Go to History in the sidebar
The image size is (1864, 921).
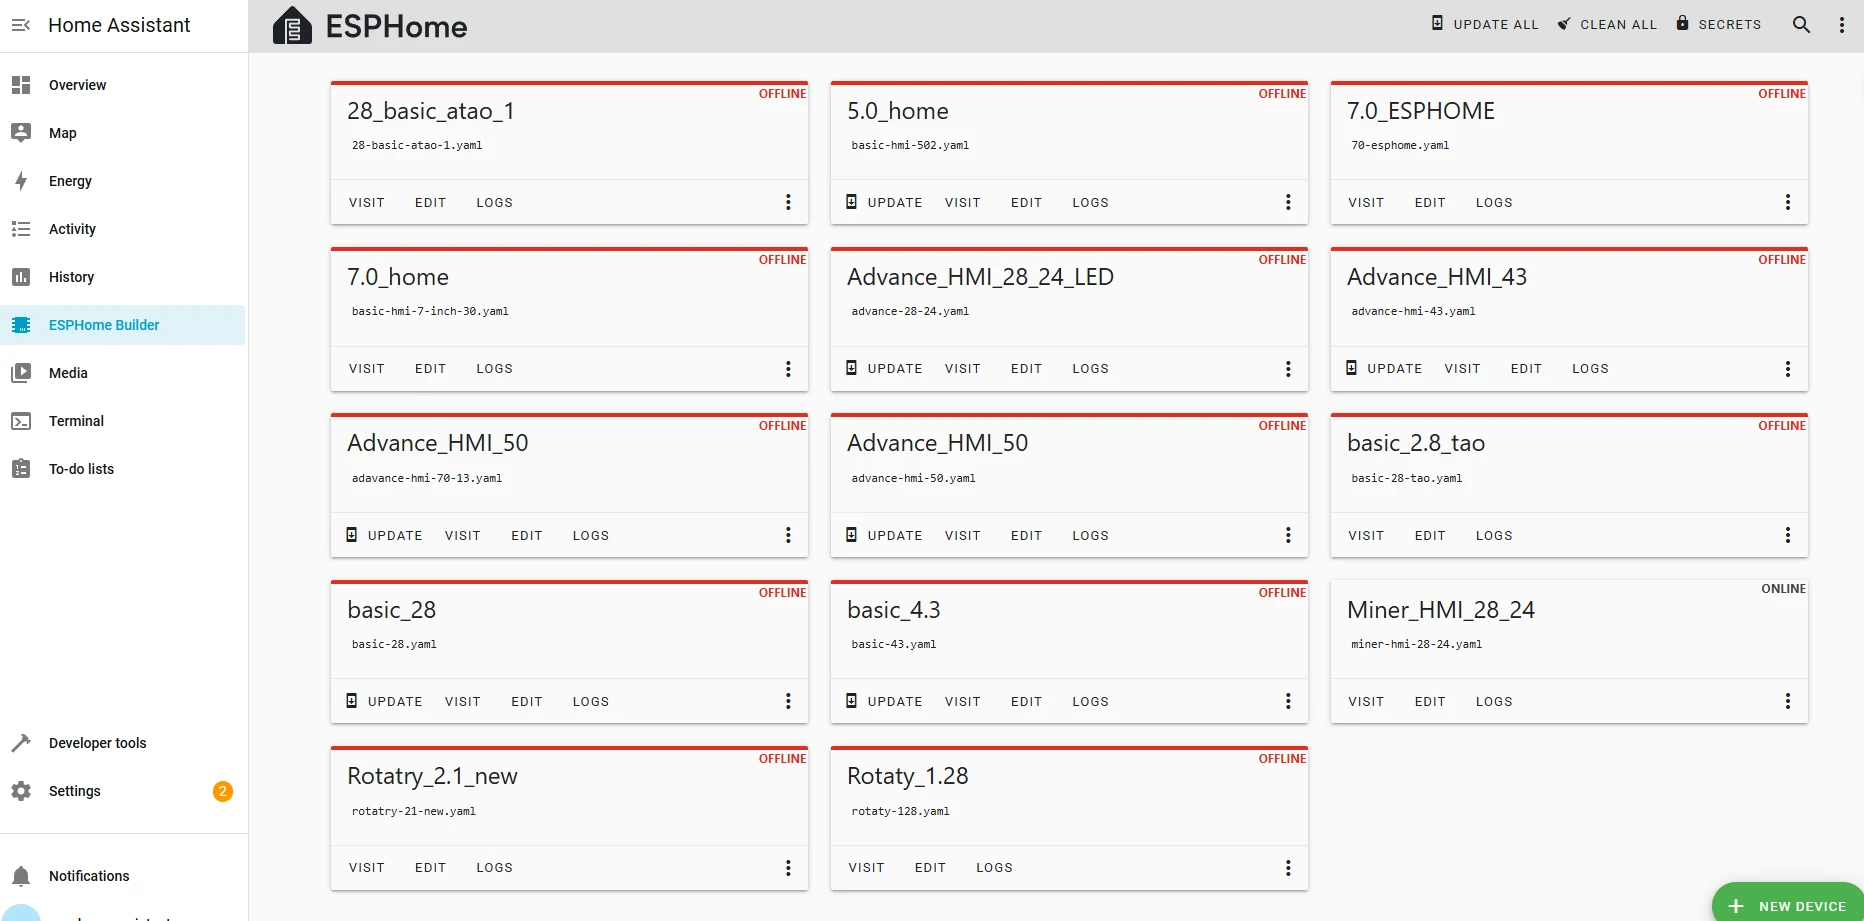[71, 277]
